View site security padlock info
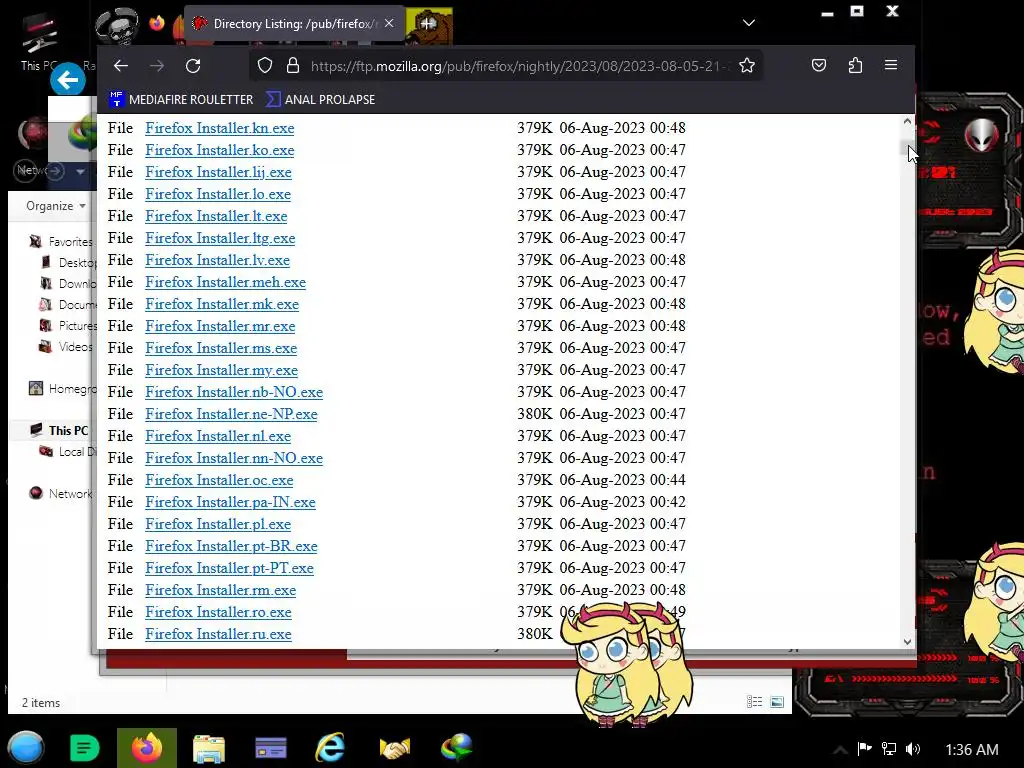 coord(293,65)
